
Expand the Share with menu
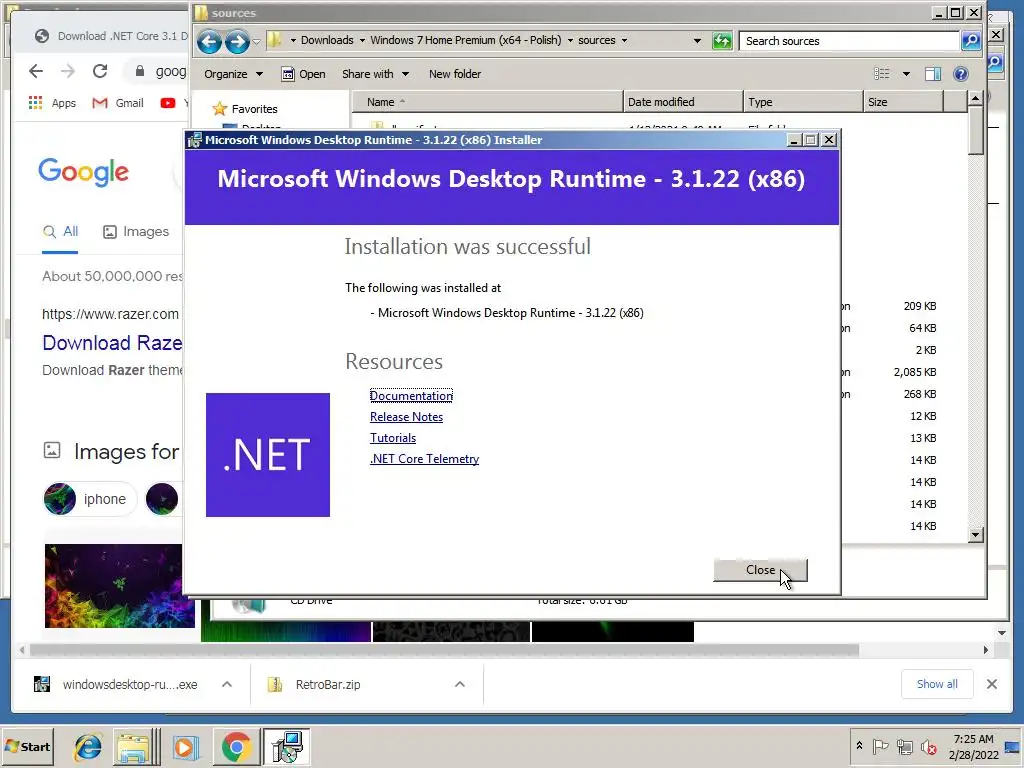pos(375,74)
